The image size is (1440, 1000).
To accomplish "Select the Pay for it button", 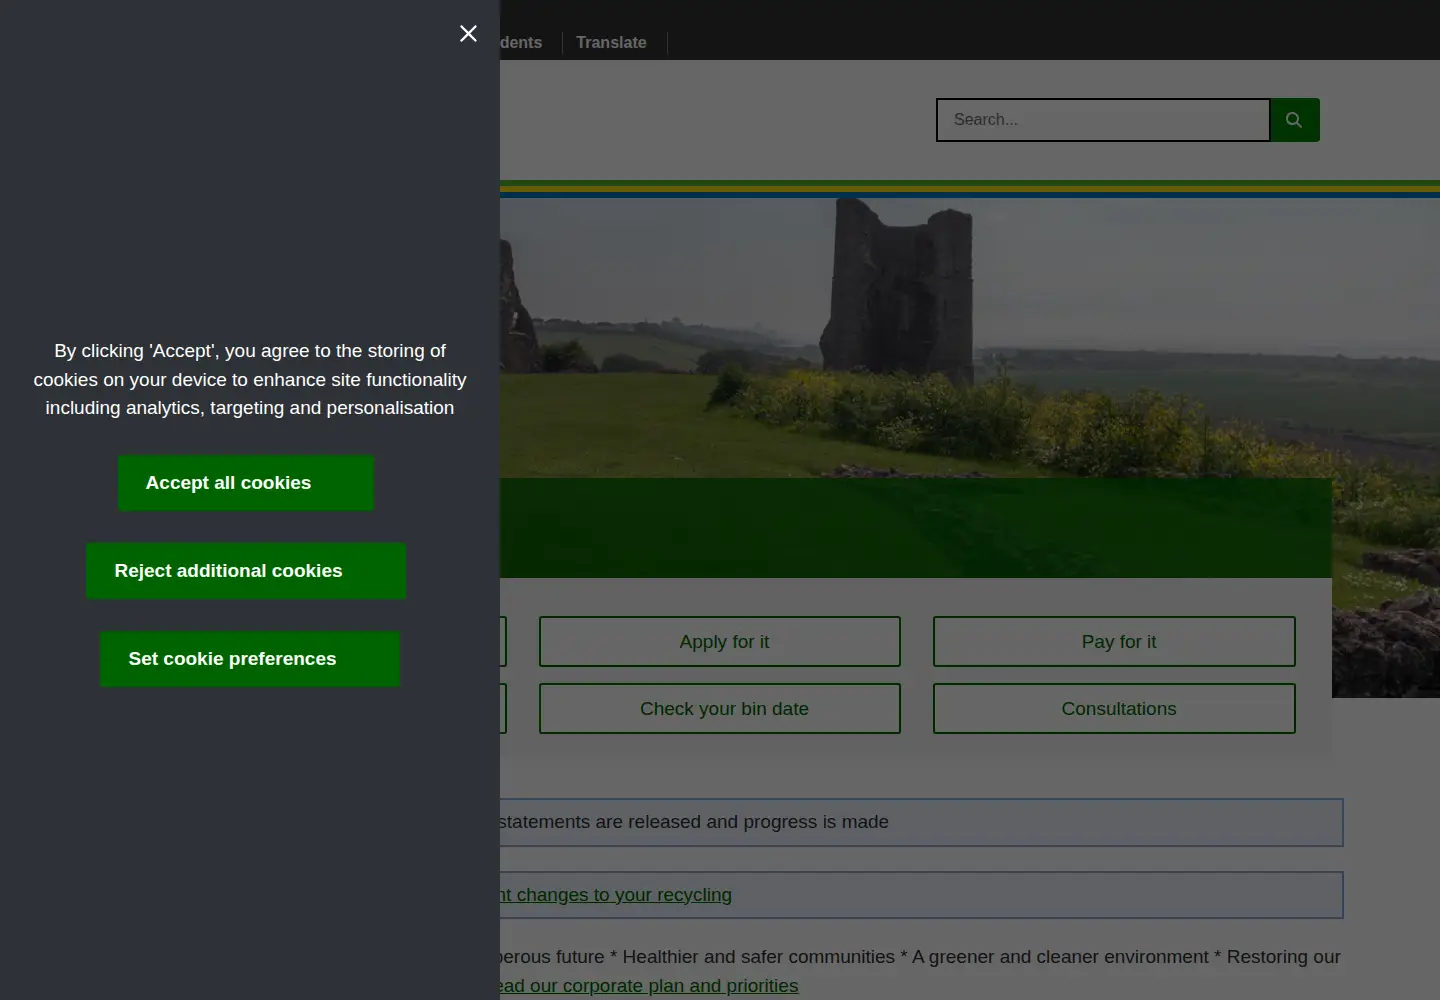I will [1114, 641].
